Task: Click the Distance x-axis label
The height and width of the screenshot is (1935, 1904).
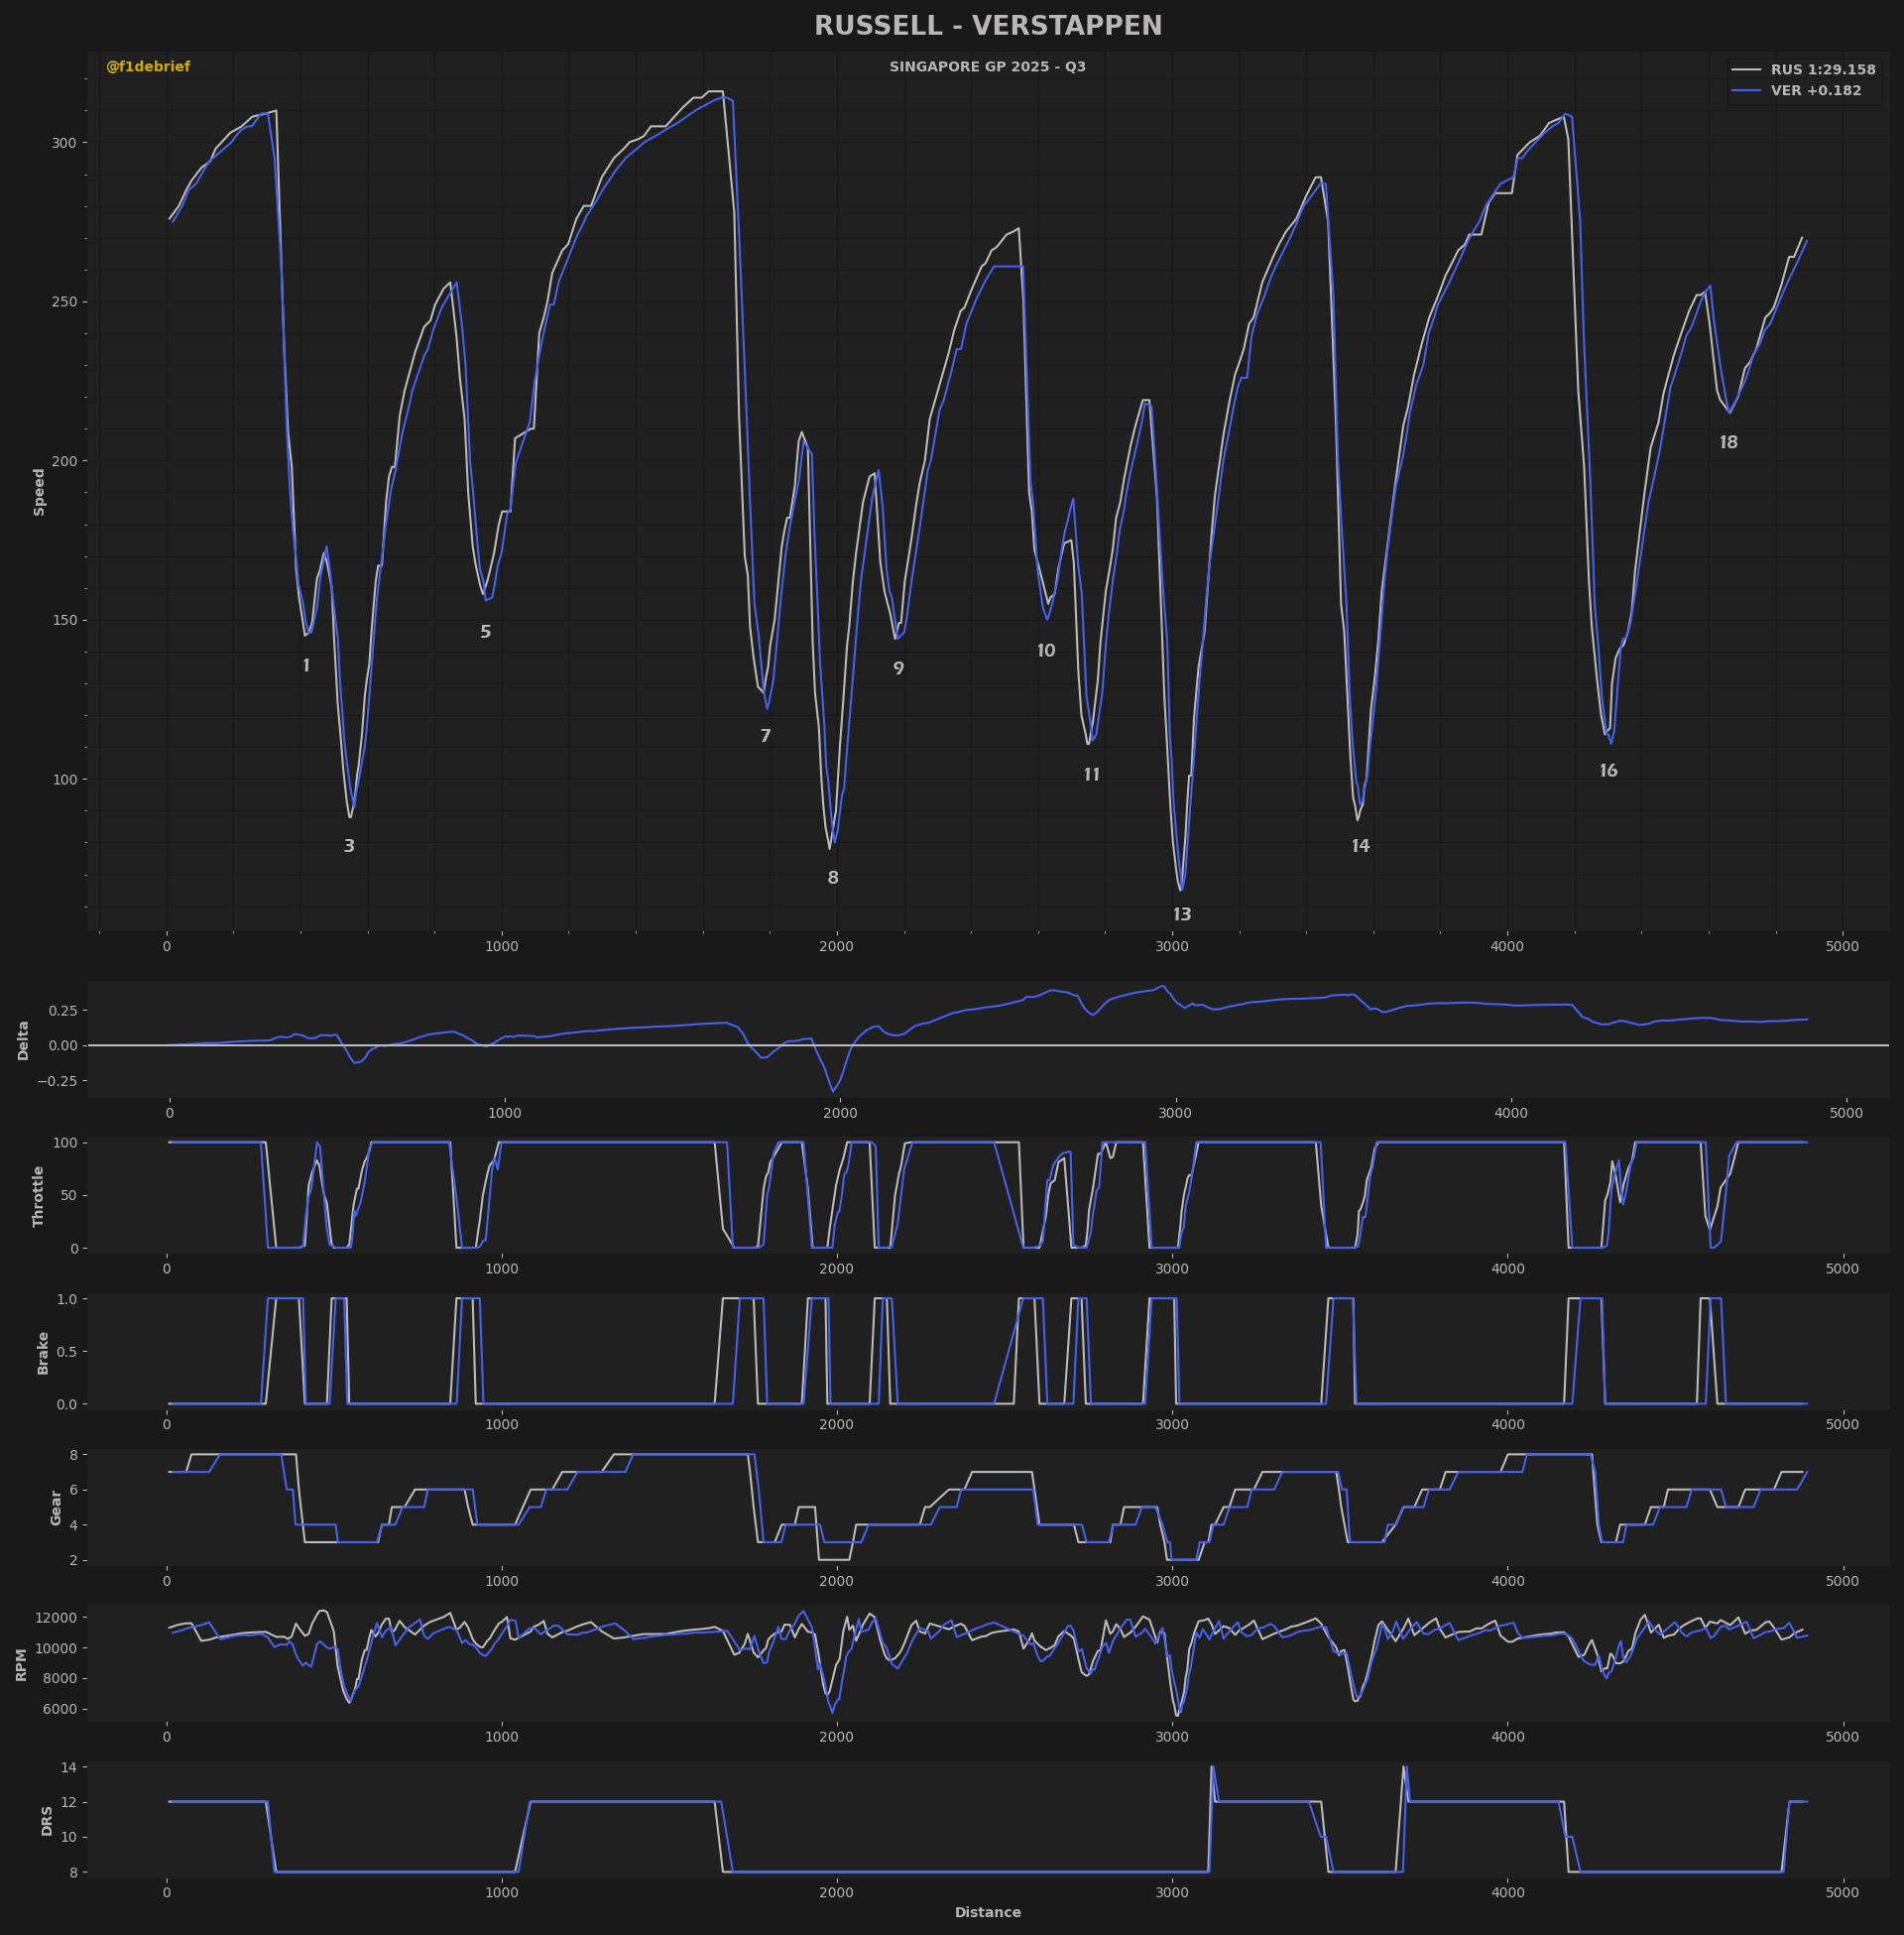Action: pos(988,1912)
